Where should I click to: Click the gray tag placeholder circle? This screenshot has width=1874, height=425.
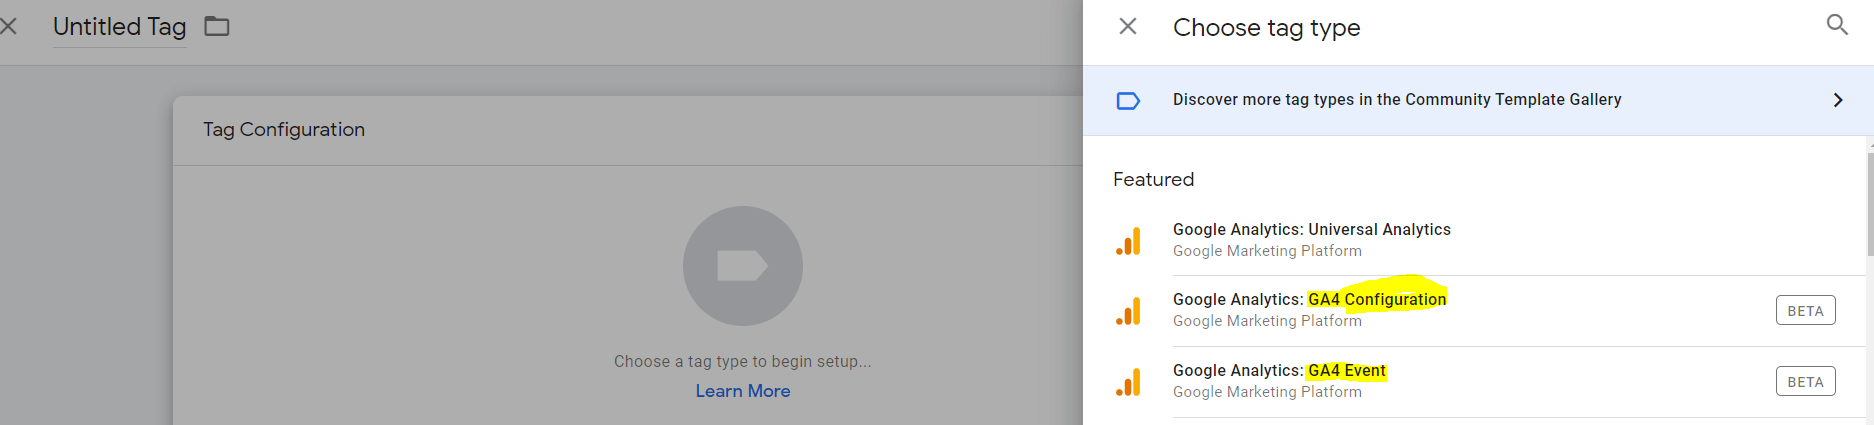point(742,266)
